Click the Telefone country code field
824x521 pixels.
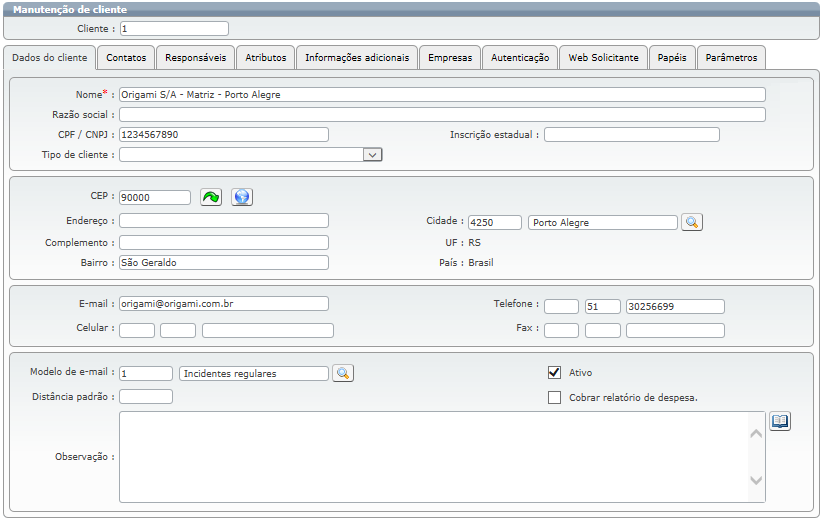[x=561, y=307]
